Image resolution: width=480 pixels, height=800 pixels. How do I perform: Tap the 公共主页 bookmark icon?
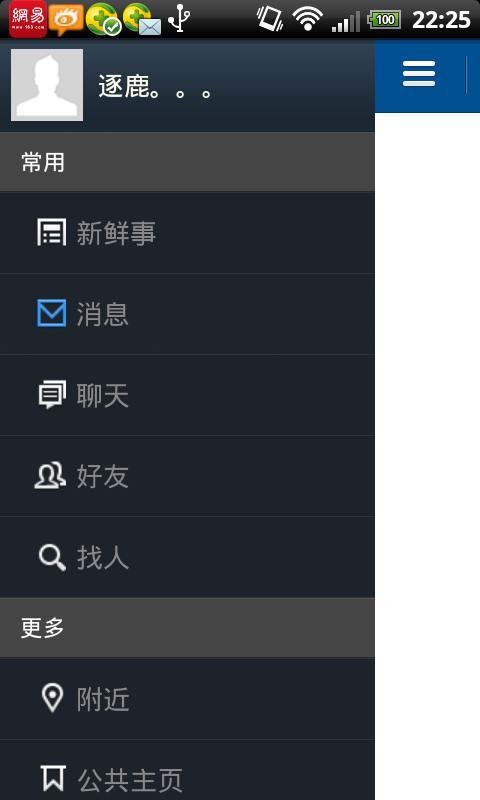pos(53,778)
